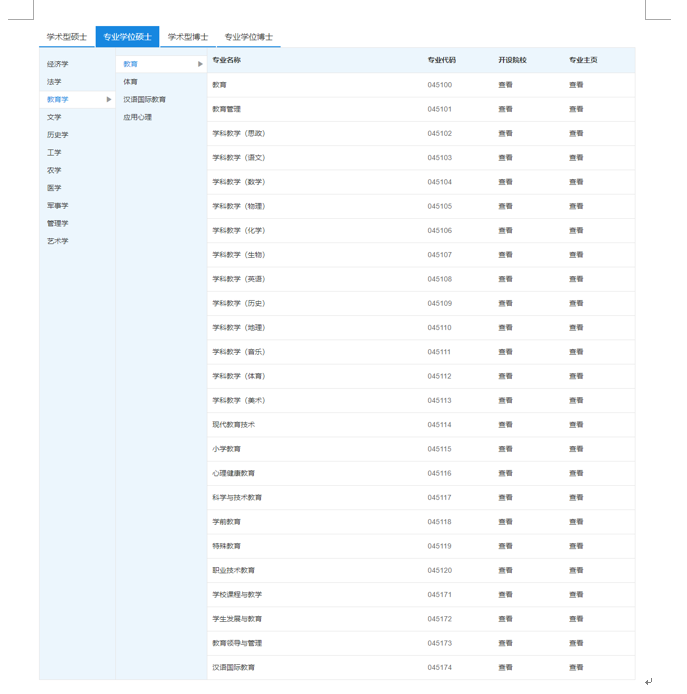Open the 学术型博士 tab
Screen dimensions: 687x694
[188, 37]
